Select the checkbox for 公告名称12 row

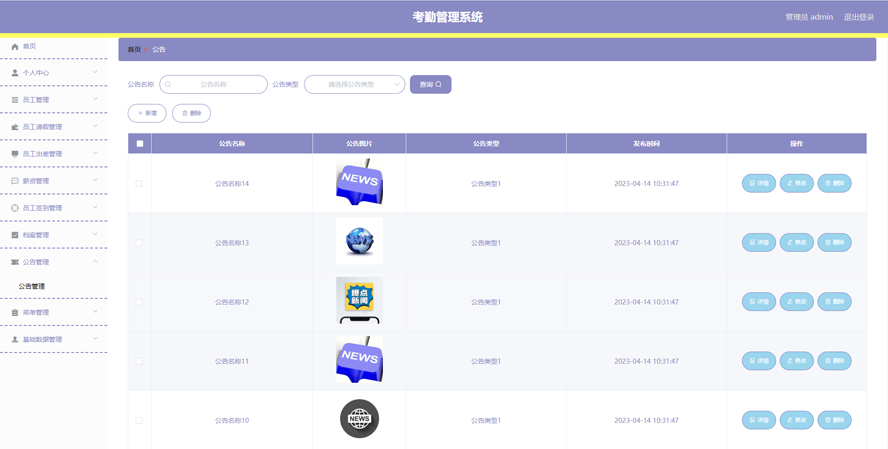139,302
